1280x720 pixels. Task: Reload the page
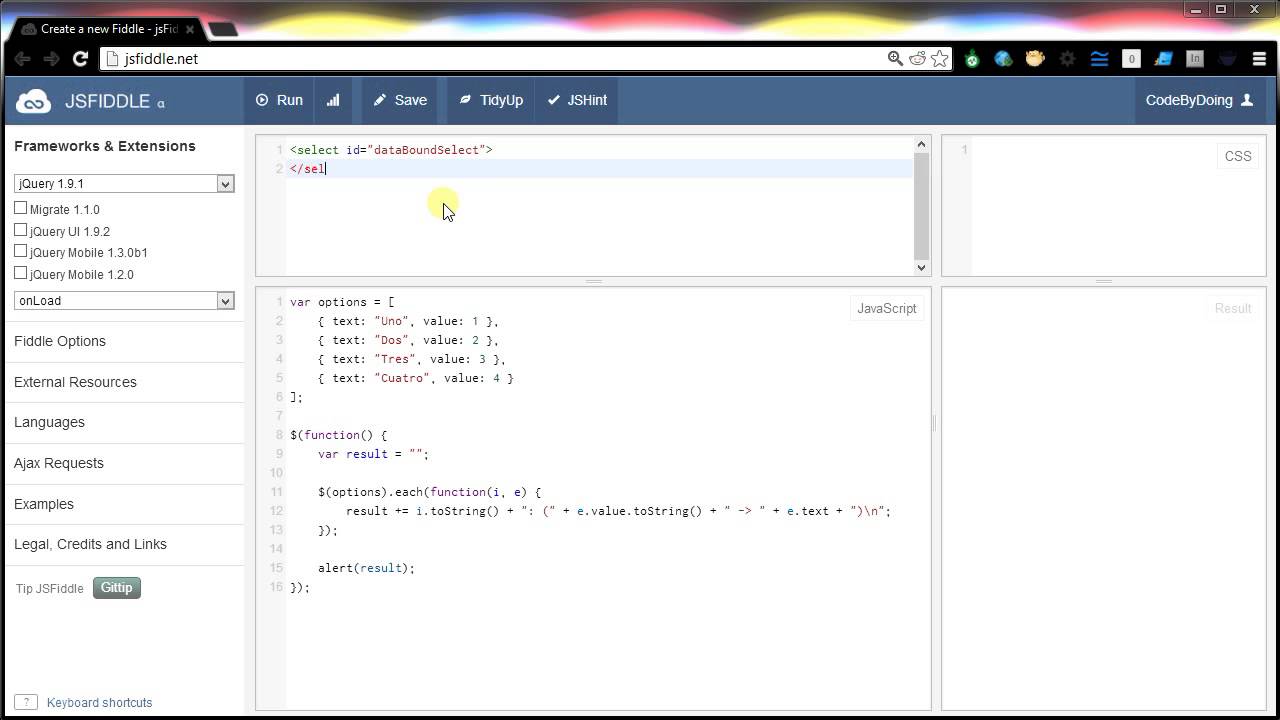coord(82,59)
